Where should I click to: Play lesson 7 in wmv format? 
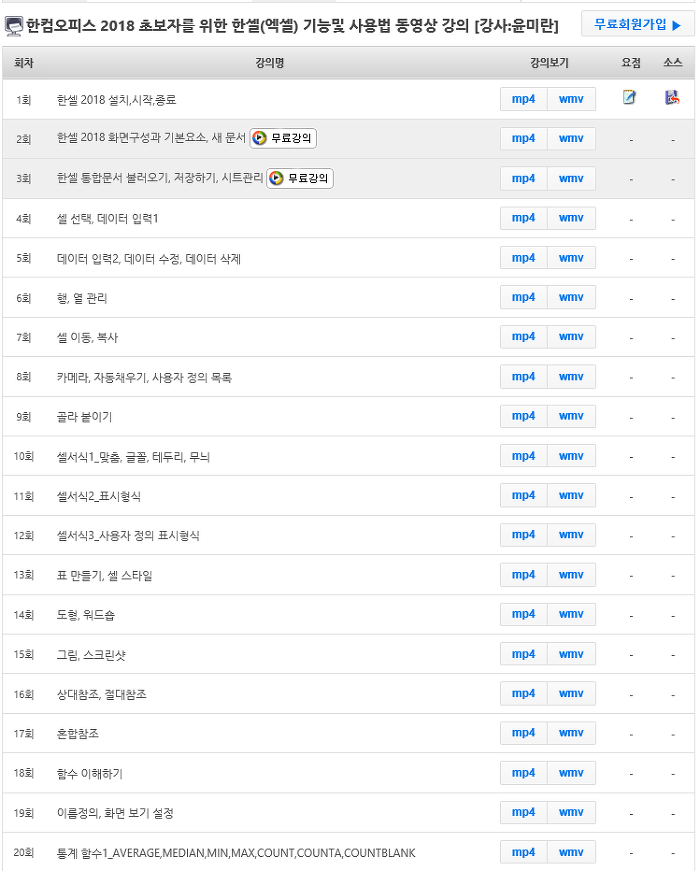pos(571,337)
